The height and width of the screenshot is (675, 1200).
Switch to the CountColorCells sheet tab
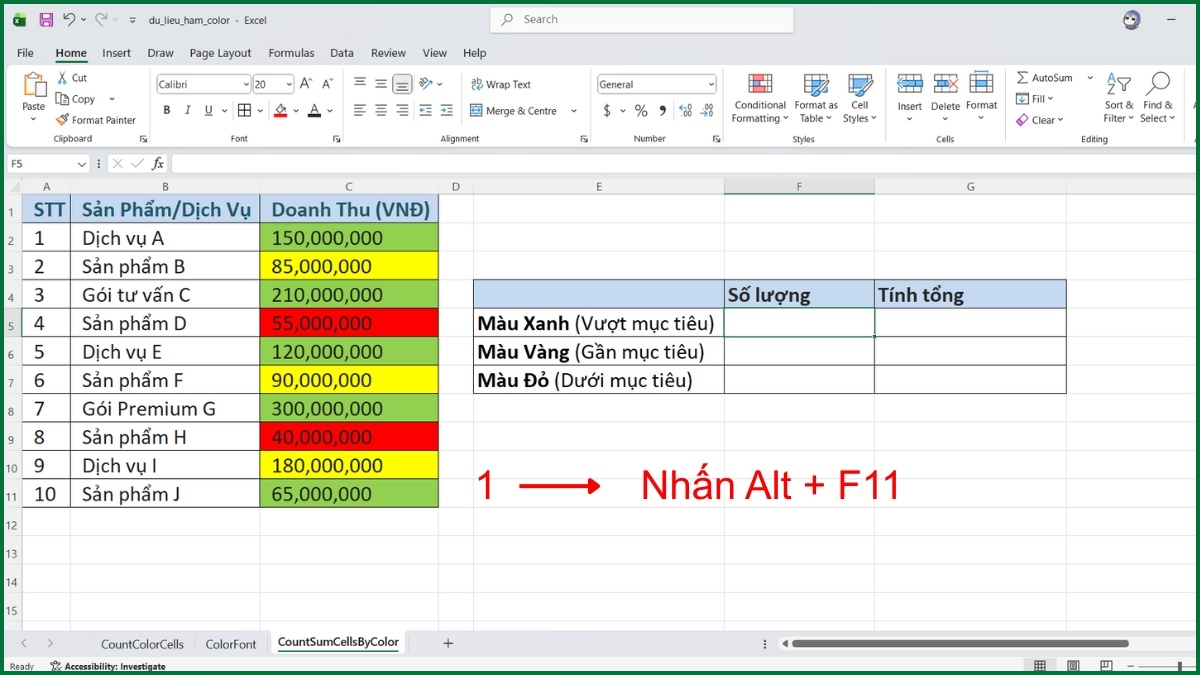tap(142, 644)
